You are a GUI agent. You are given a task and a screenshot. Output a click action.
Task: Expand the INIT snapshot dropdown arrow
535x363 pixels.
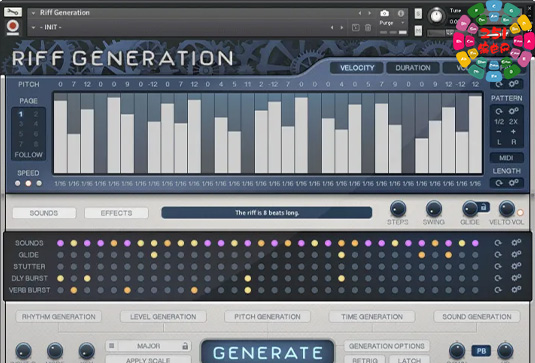[x=33, y=27]
